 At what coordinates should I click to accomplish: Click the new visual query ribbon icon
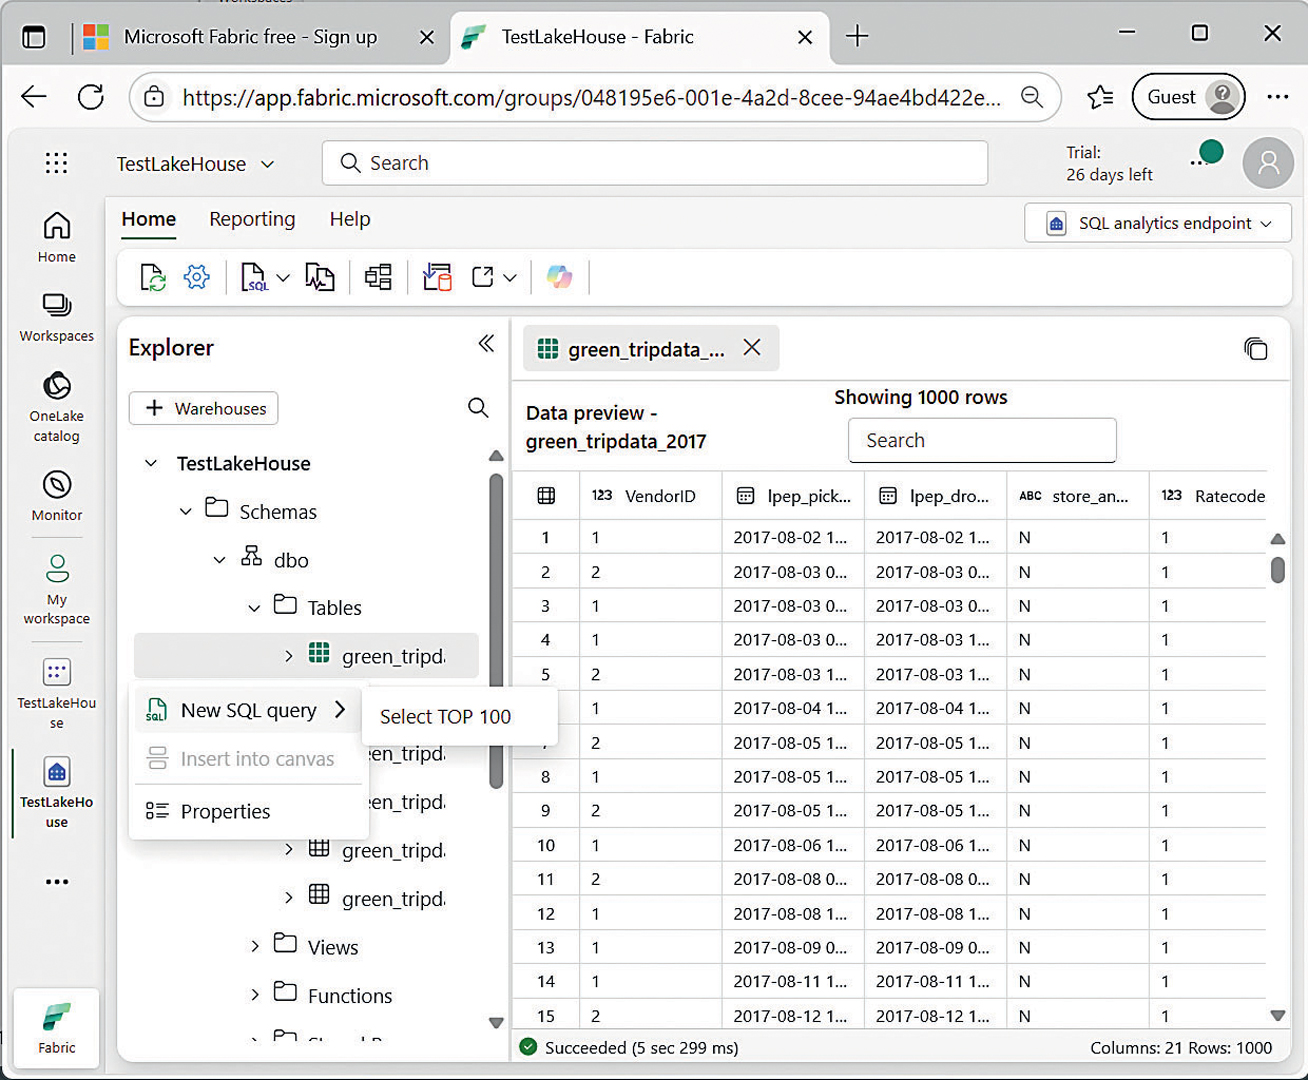pos(320,277)
